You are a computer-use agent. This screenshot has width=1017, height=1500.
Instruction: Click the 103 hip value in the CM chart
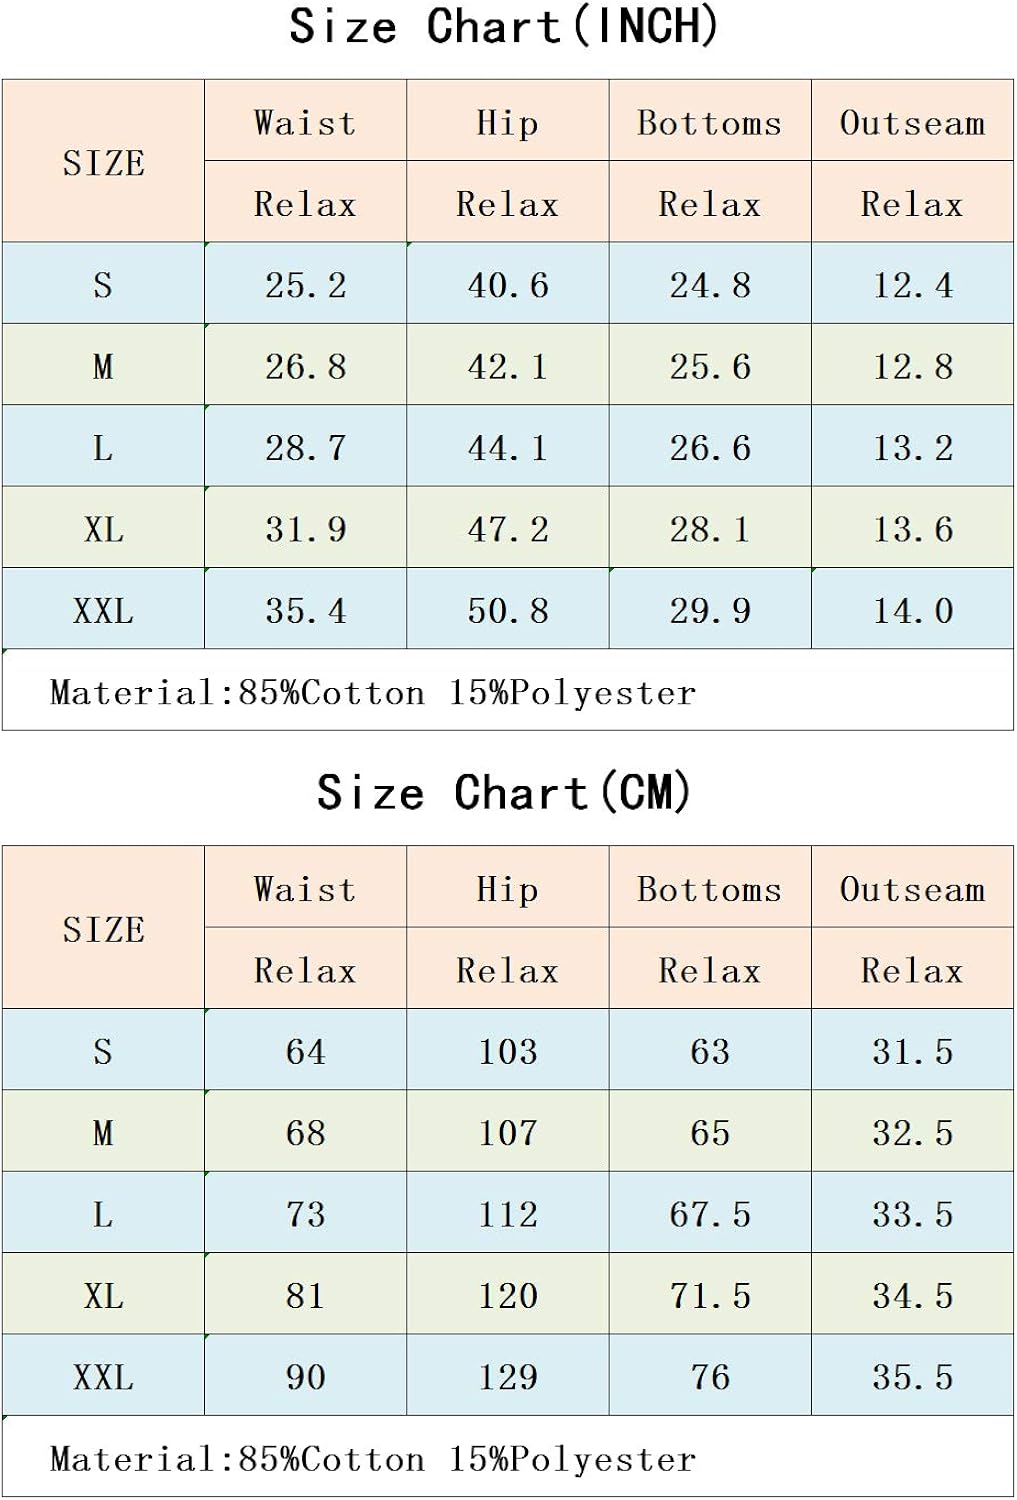click(507, 1052)
